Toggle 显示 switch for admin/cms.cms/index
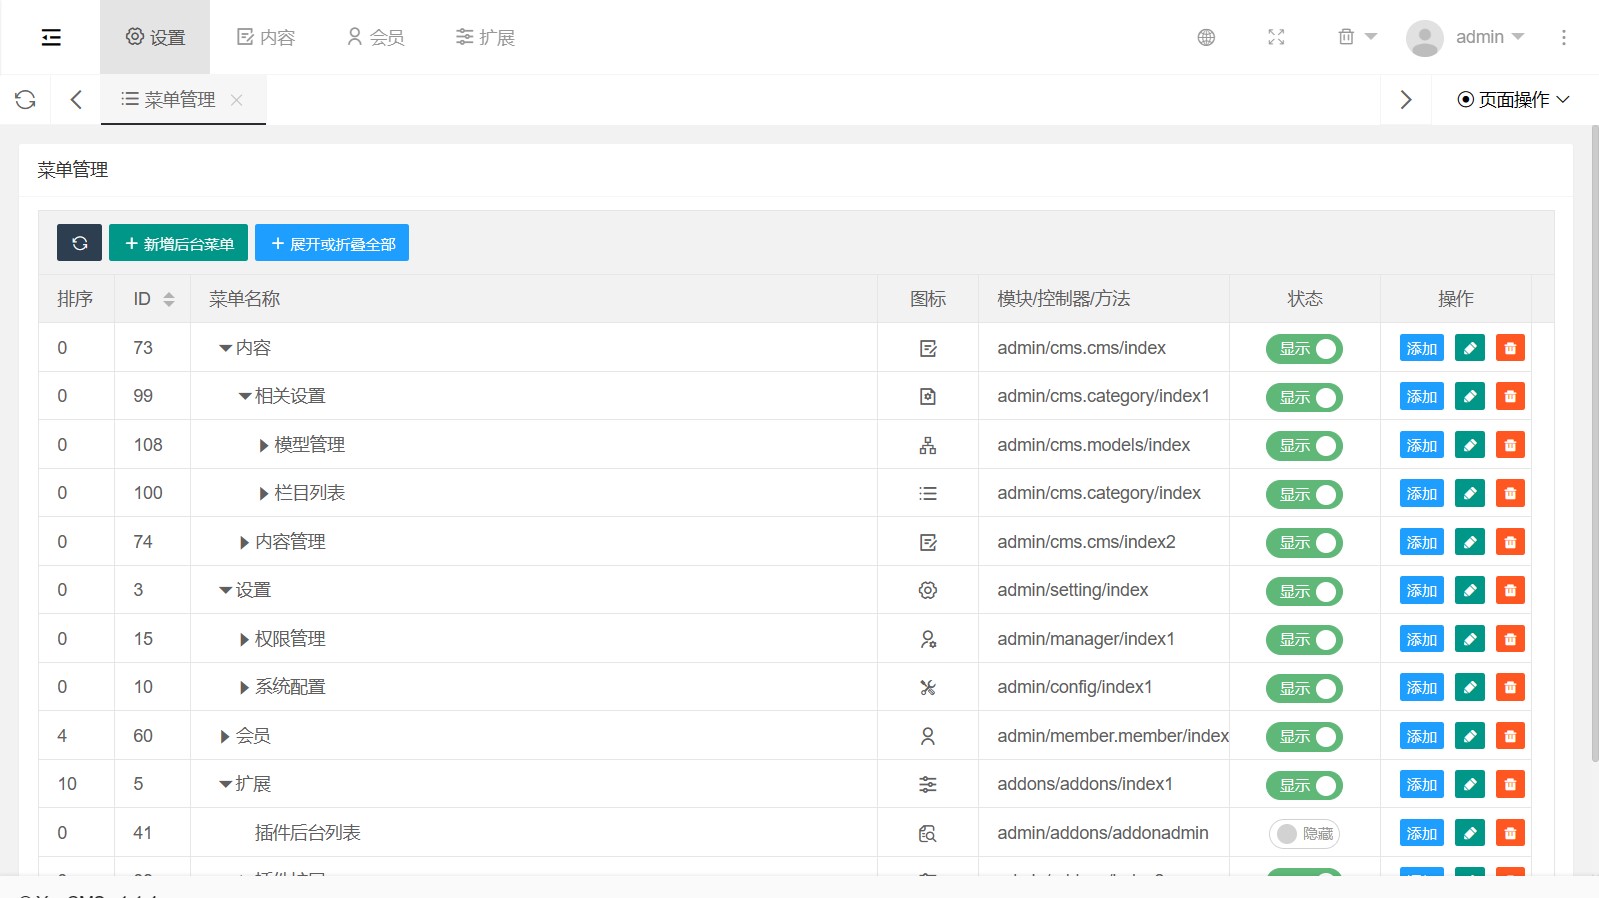 click(1304, 348)
